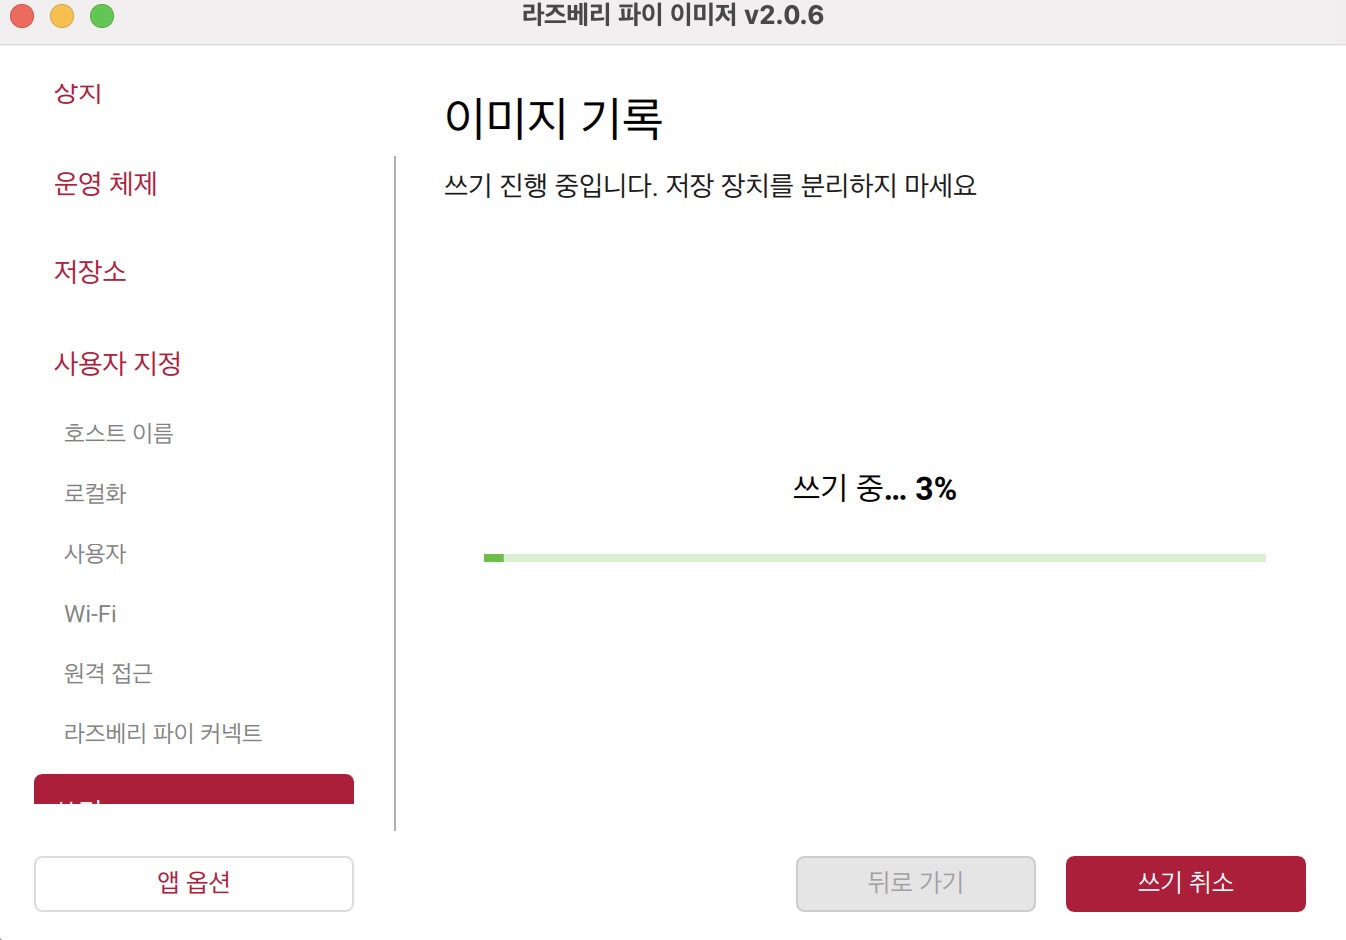The width and height of the screenshot is (1346, 940).
Task: Select the top 장치 step in sidebar
Action: [x=78, y=94]
